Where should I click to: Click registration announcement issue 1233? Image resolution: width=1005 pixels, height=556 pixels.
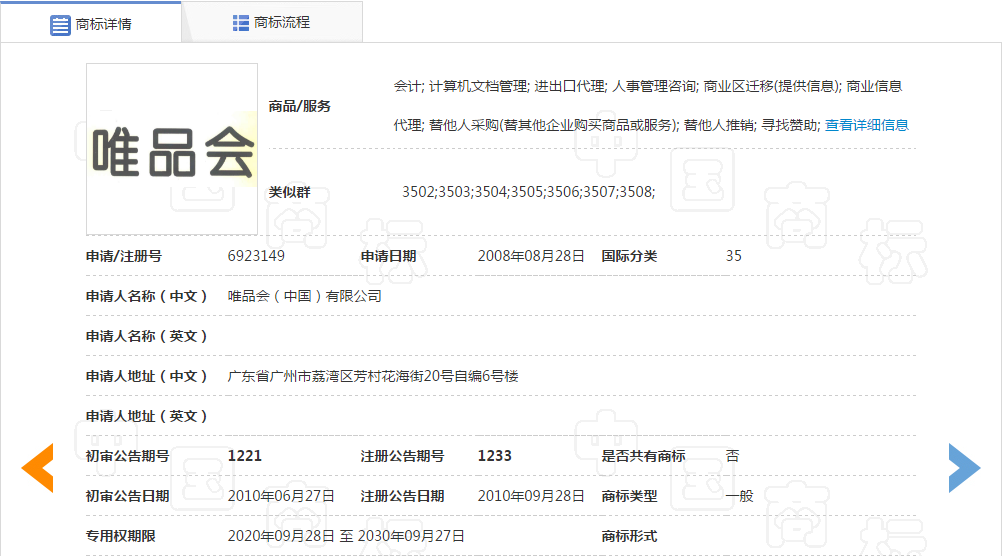pos(495,456)
